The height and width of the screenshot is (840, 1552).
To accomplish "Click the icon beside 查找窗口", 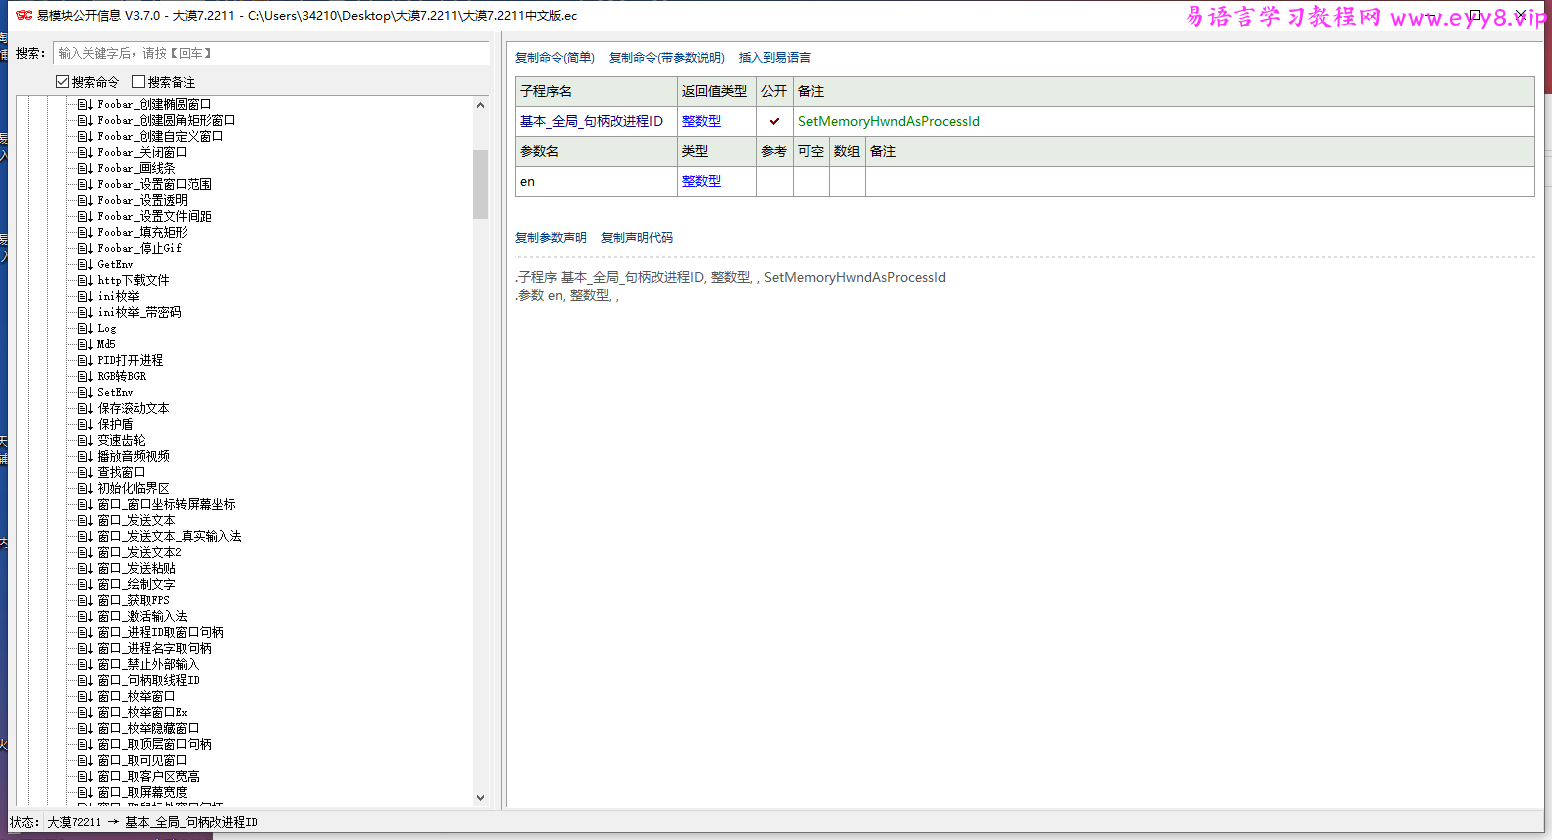I will (85, 472).
